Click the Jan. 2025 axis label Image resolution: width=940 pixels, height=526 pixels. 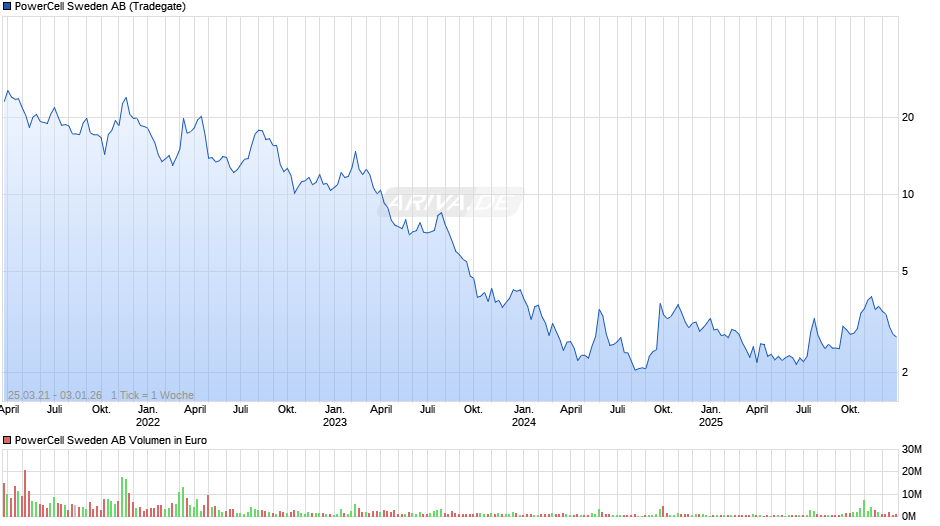[710, 416]
